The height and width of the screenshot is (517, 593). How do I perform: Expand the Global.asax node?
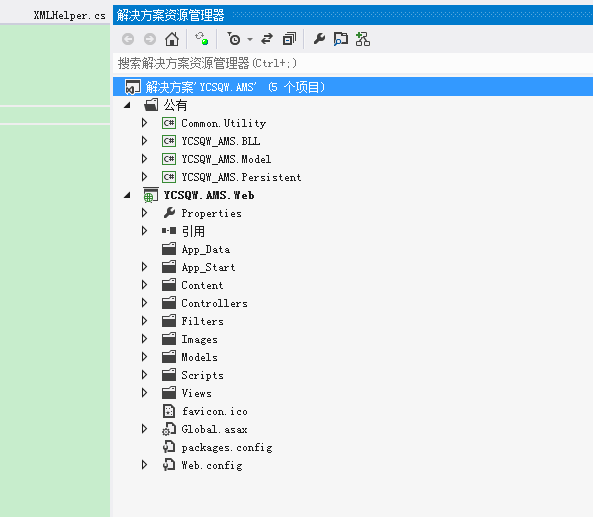[144, 429]
